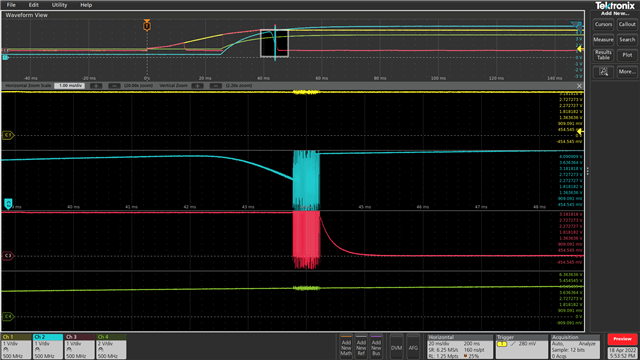Image resolution: width=640 pixels, height=360 pixels.
Task: Add a new Measure
Action: click(x=603, y=40)
